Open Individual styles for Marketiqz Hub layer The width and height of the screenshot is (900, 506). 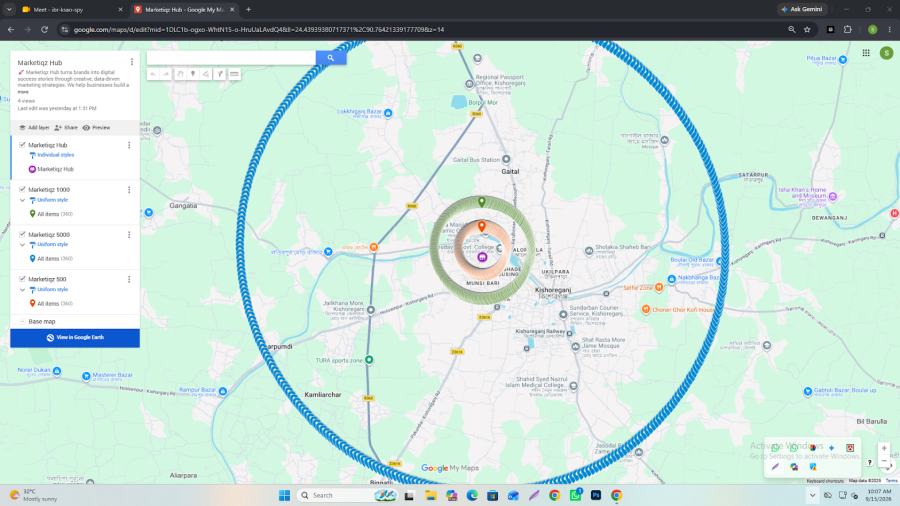click(x=56, y=155)
